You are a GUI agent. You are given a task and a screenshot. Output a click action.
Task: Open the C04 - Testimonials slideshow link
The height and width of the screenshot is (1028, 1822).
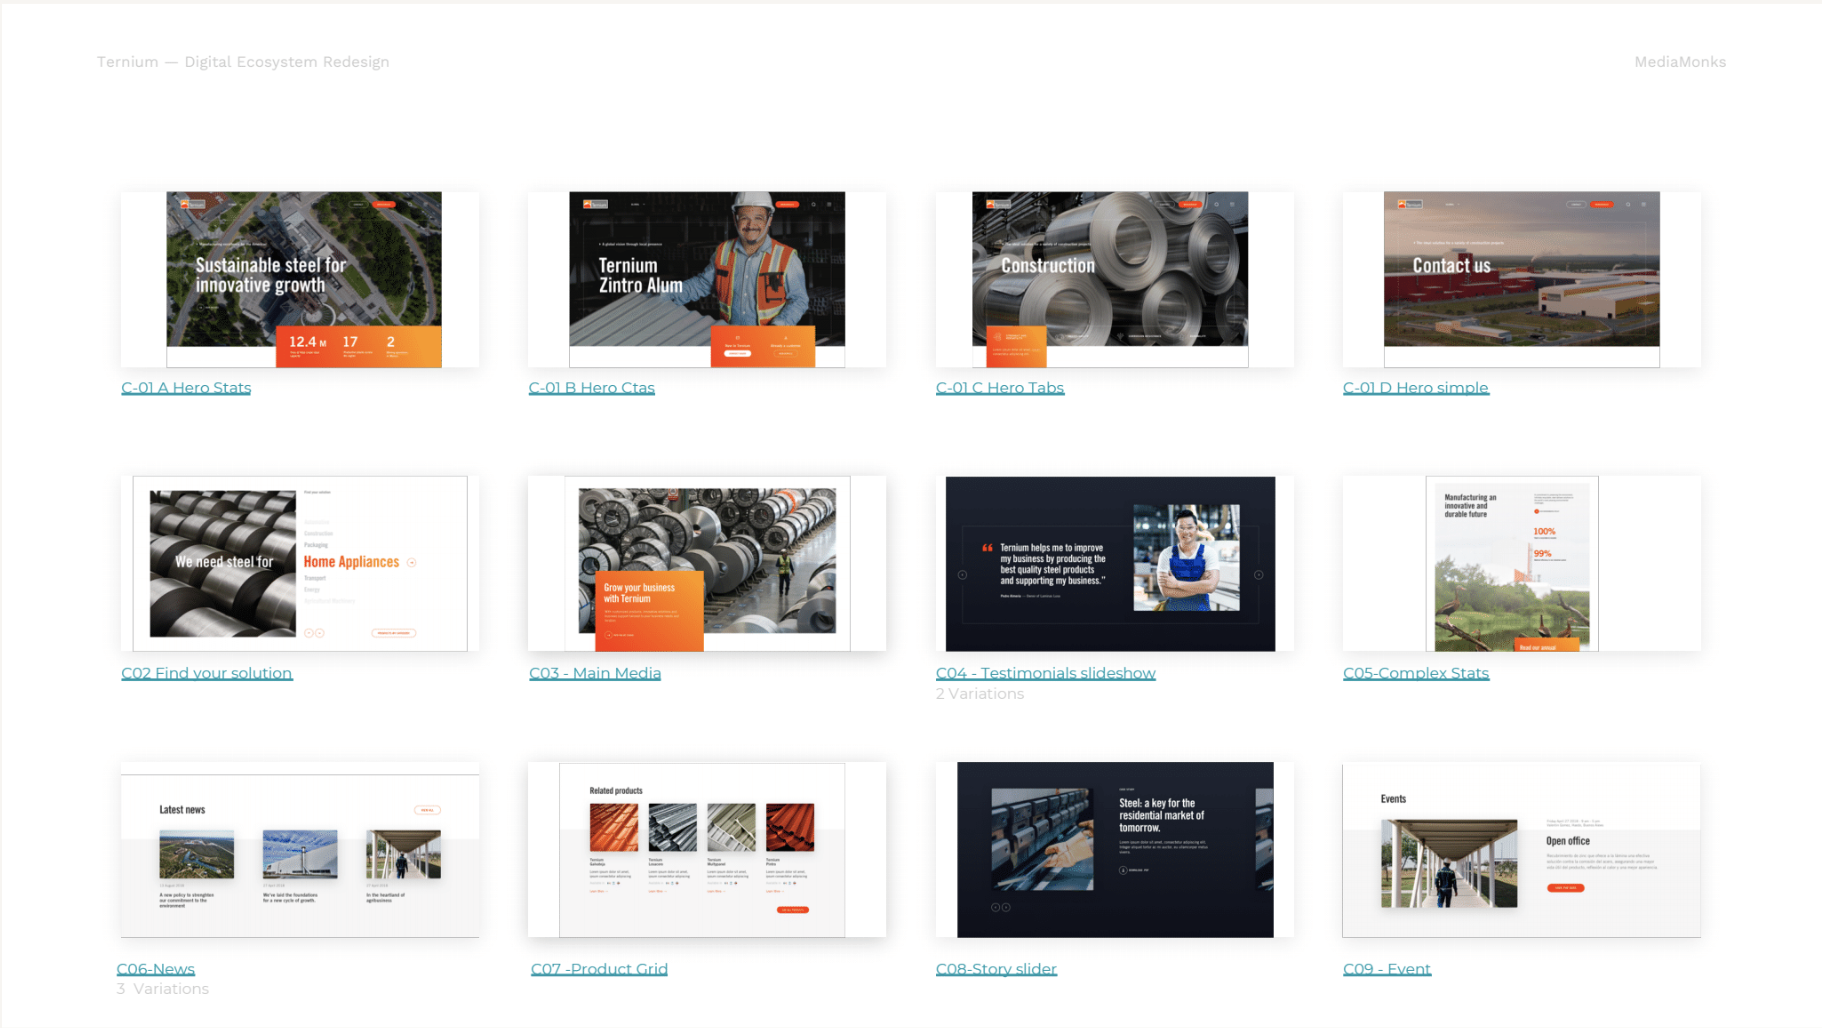click(1046, 673)
